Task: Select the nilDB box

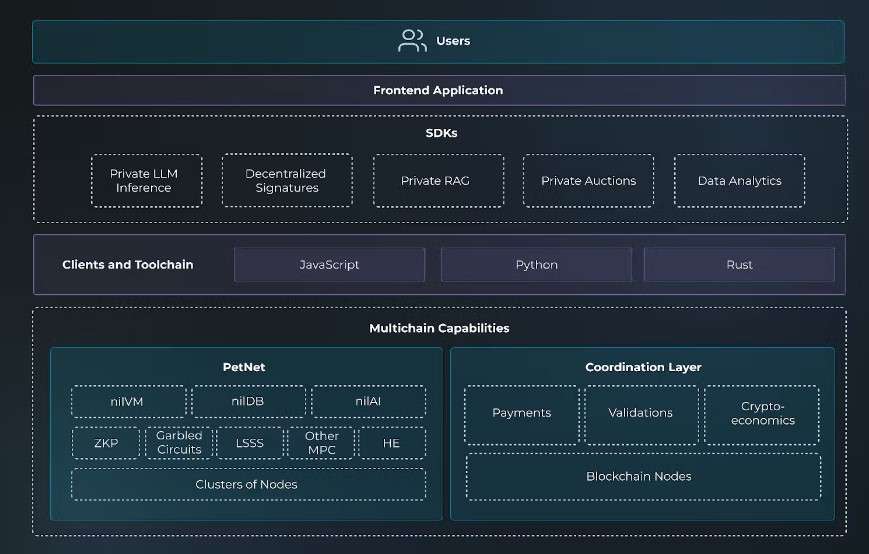Action: (x=248, y=401)
